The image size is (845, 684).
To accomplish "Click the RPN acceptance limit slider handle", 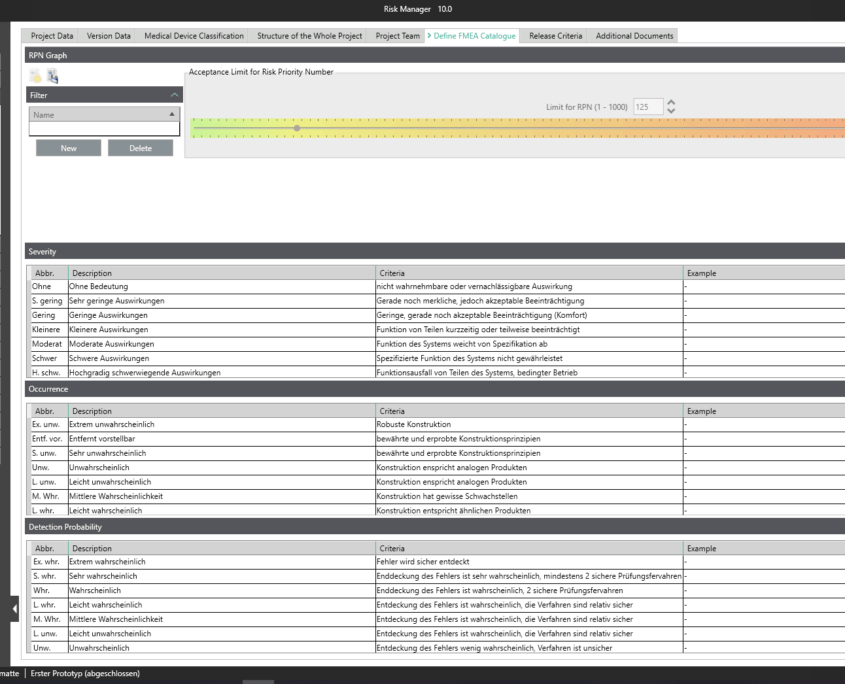I will click(296, 128).
